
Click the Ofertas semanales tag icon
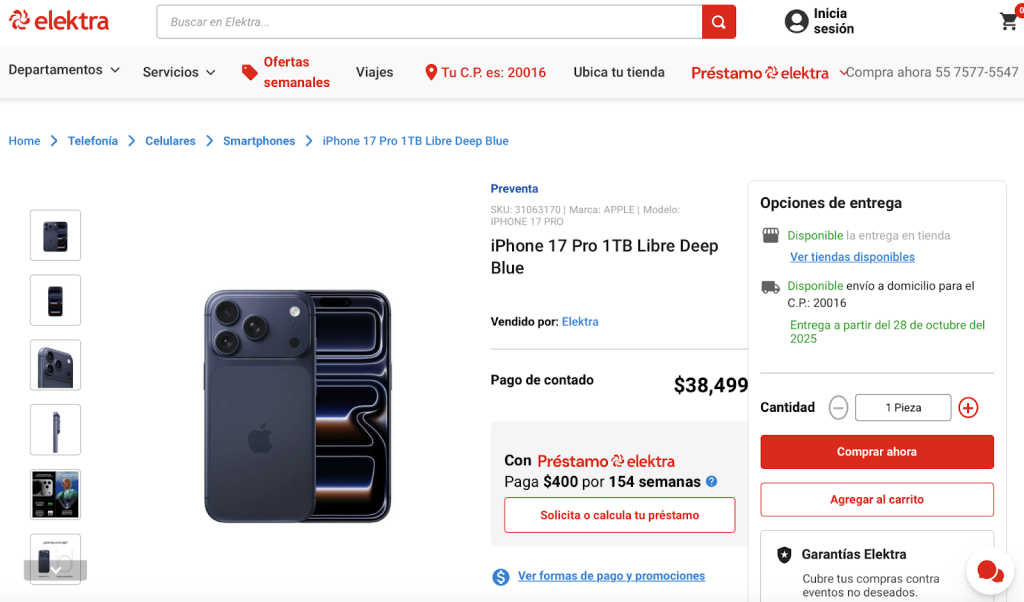click(250, 72)
